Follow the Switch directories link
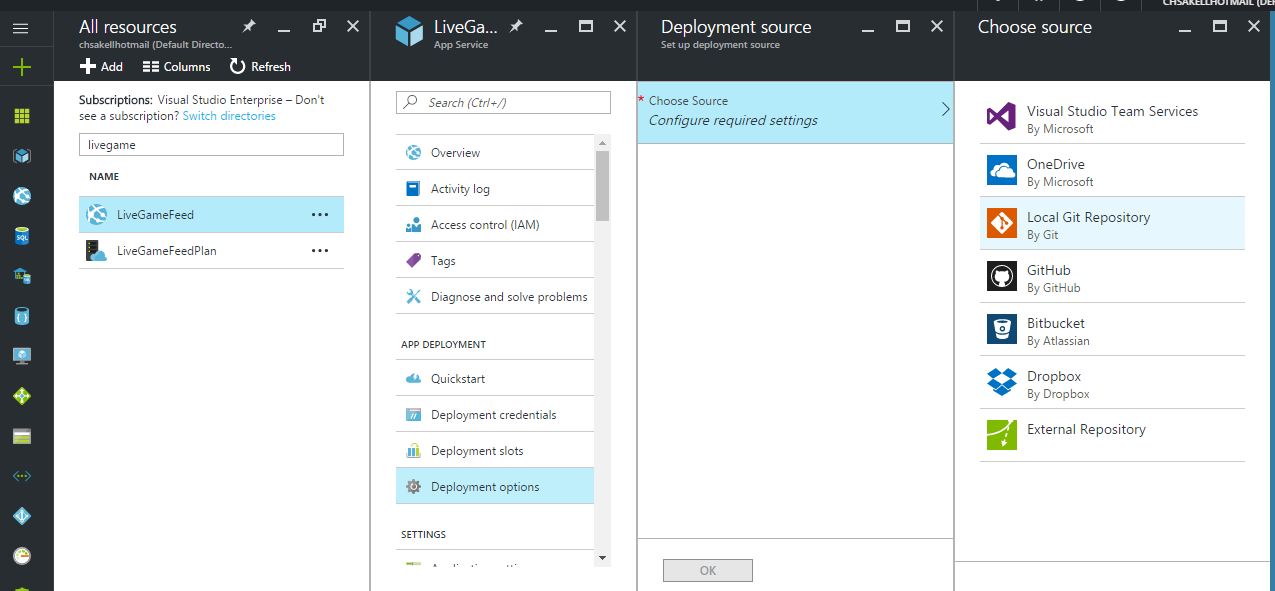The height and width of the screenshot is (591, 1275). (x=229, y=116)
